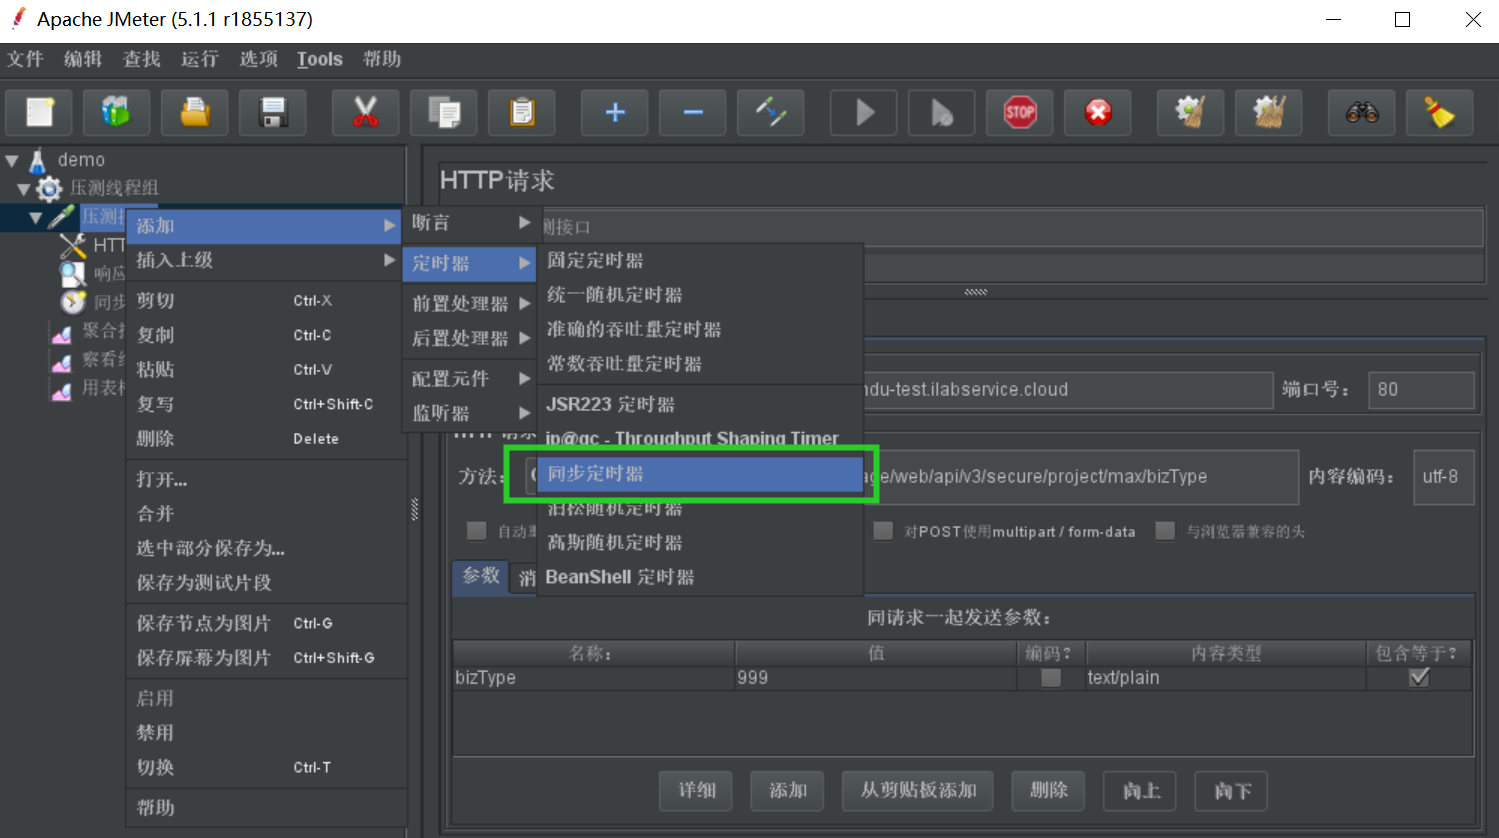
Task: Open the Tools menu in menu bar
Action: [x=320, y=59]
